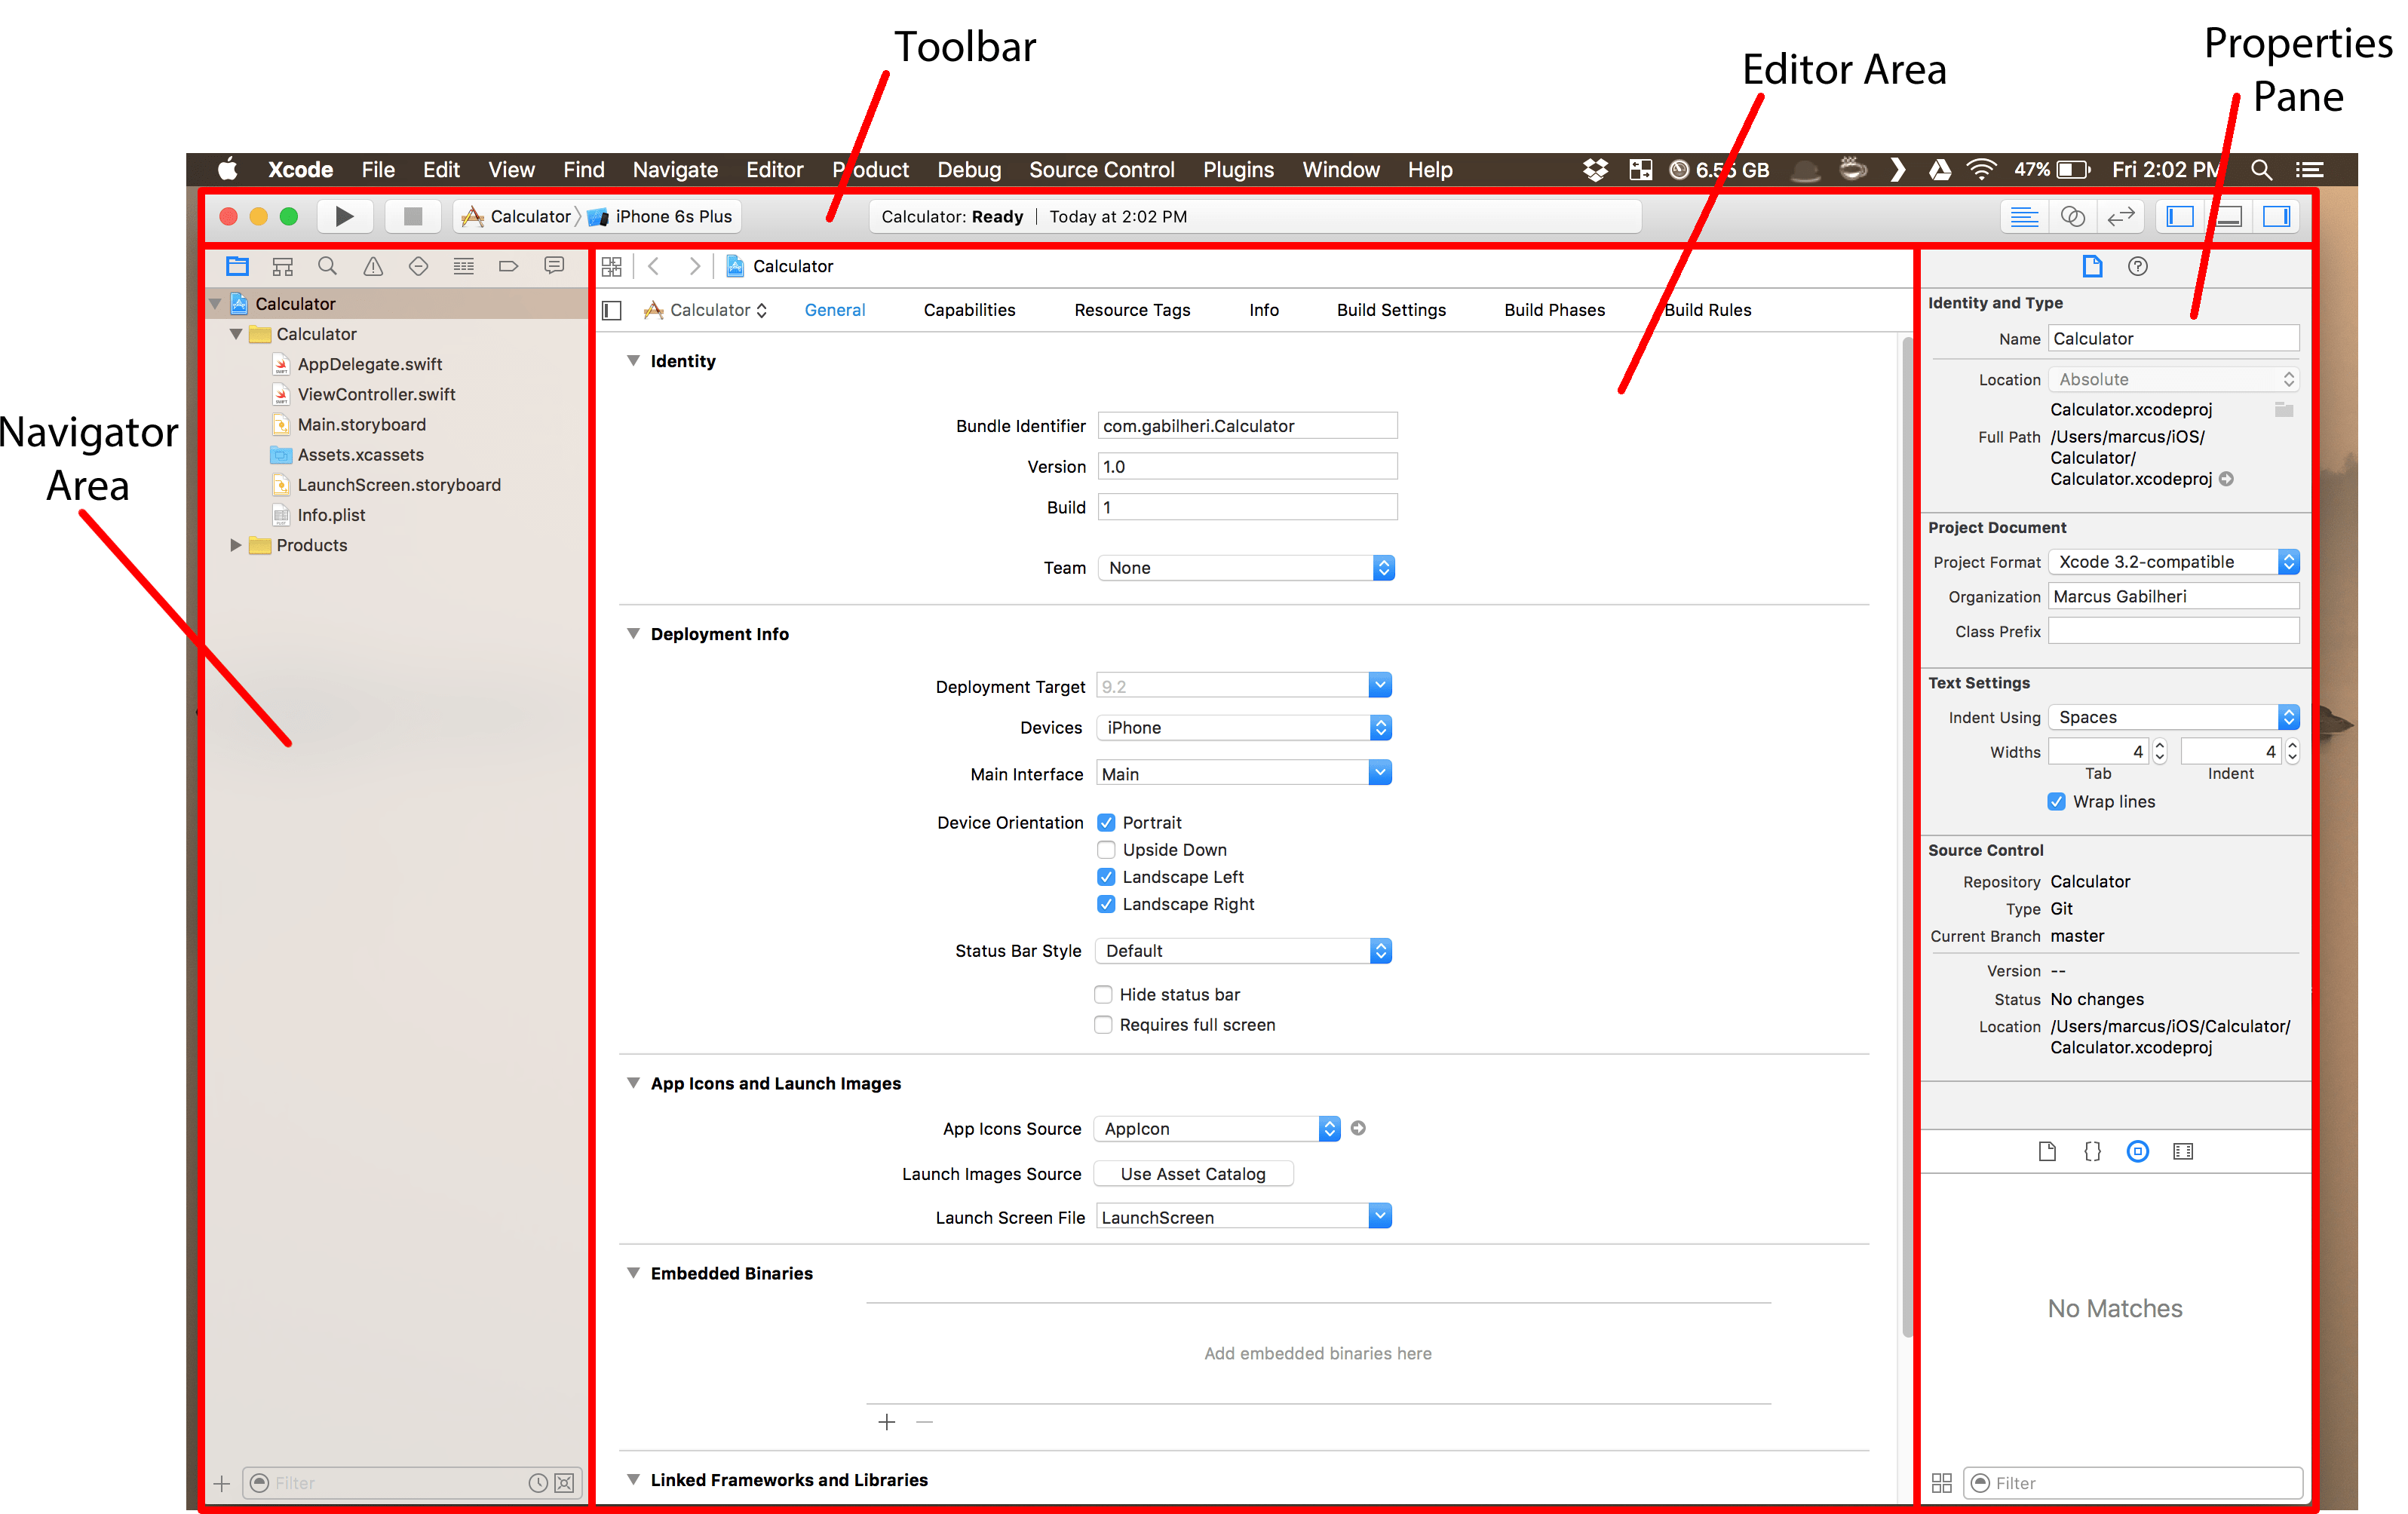The width and height of the screenshot is (2408, 1514).
Task: Uncheck the Landscape Left checkbox
Action: click(1106, 876)
